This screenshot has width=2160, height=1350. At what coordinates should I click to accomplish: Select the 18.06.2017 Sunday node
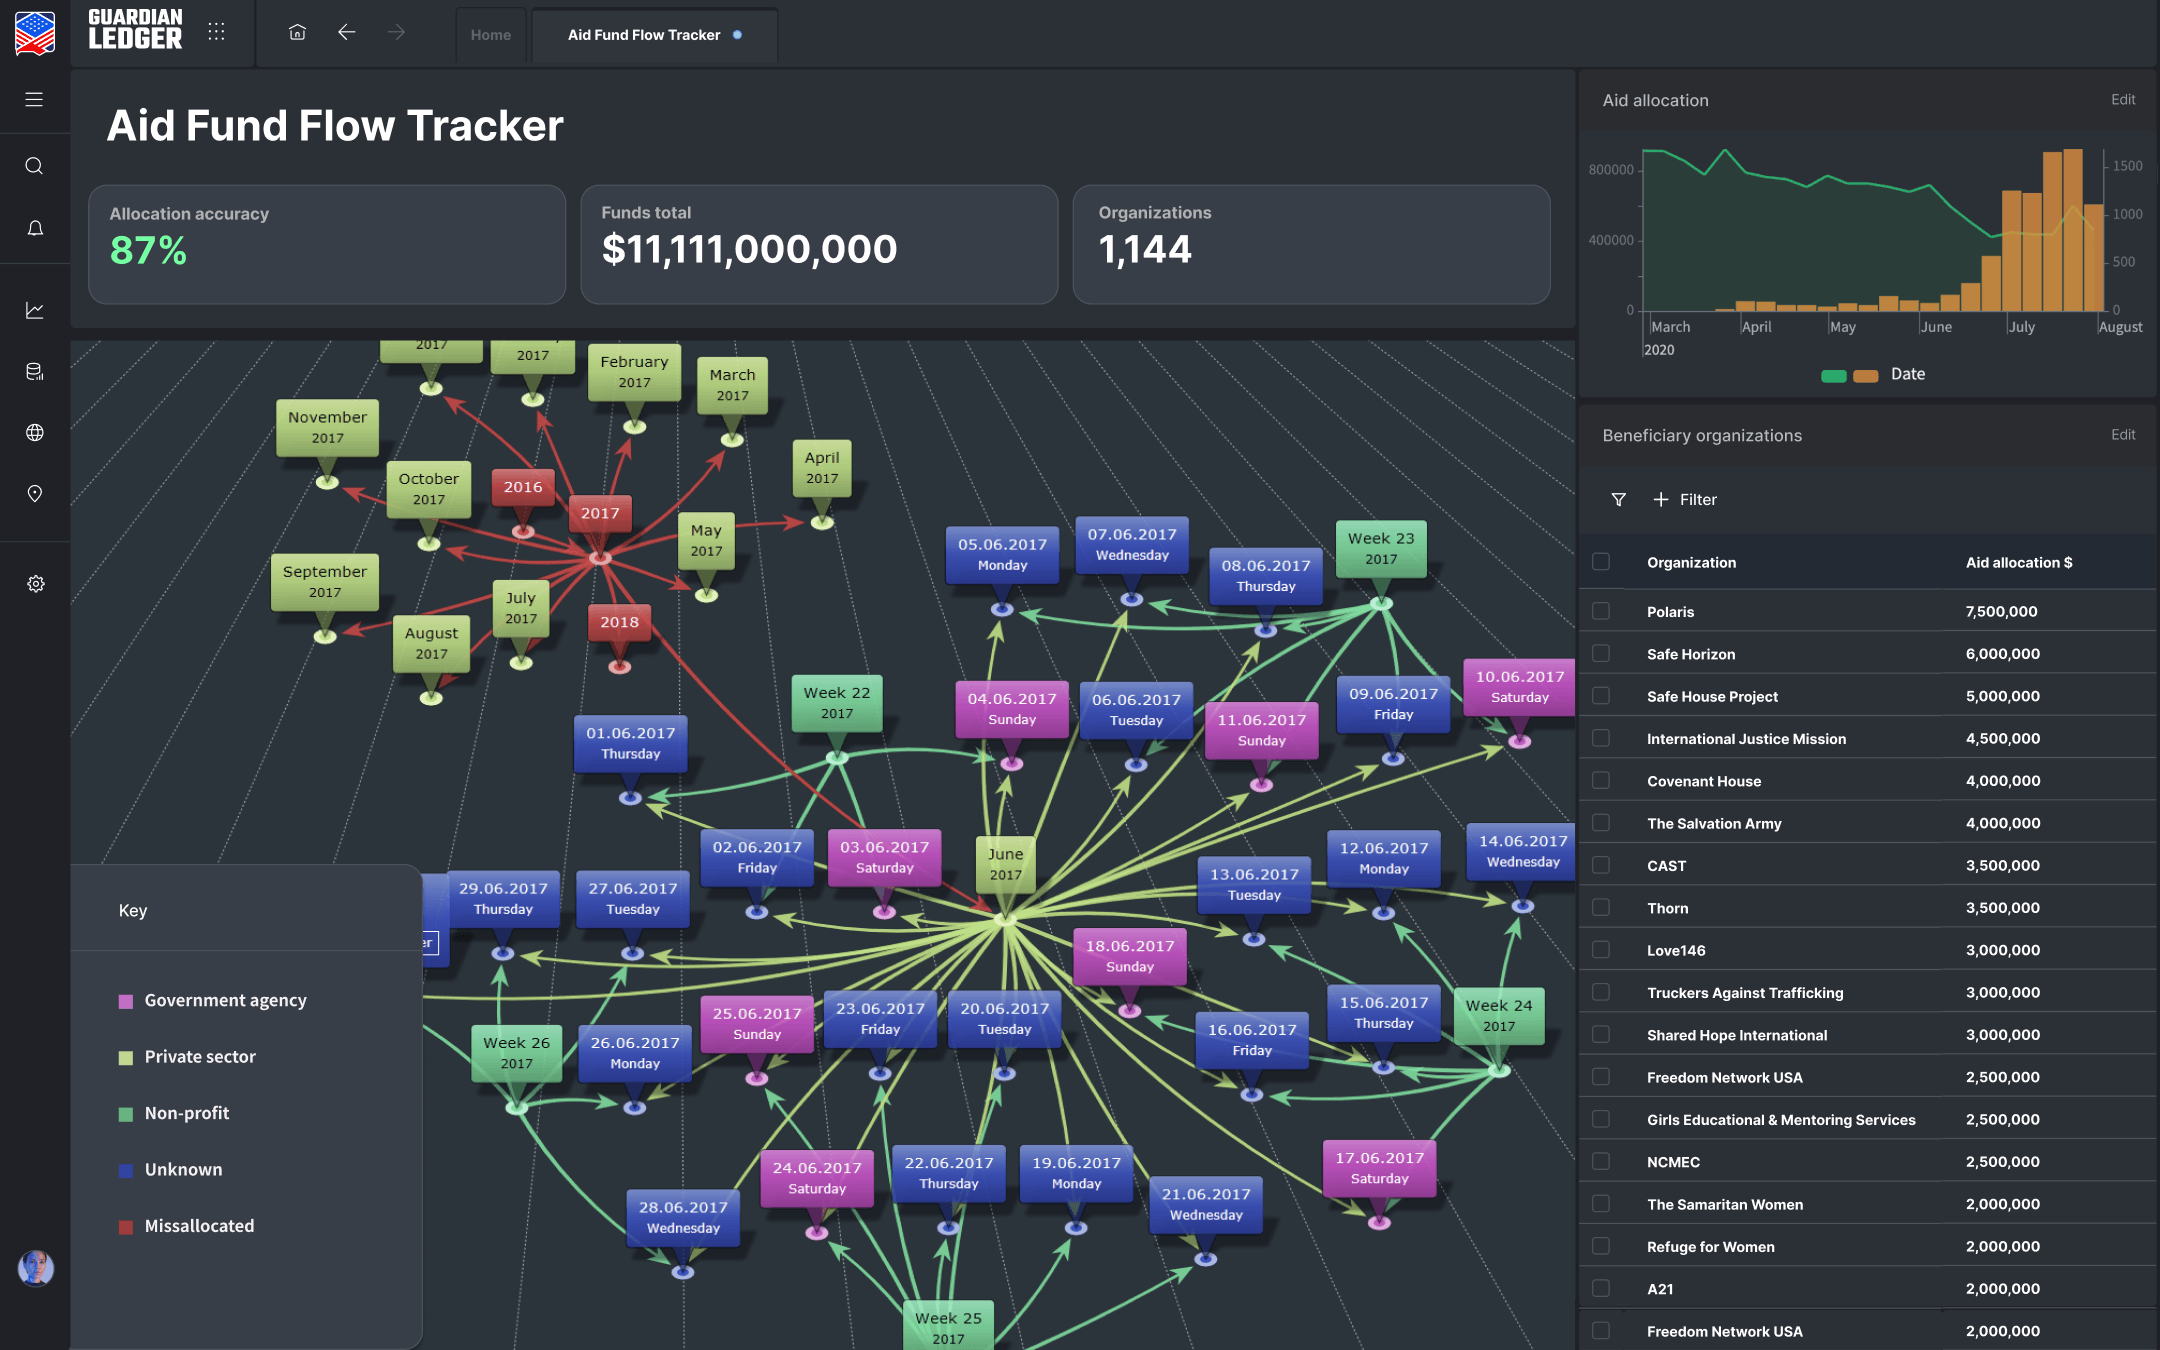(1130, 956)
